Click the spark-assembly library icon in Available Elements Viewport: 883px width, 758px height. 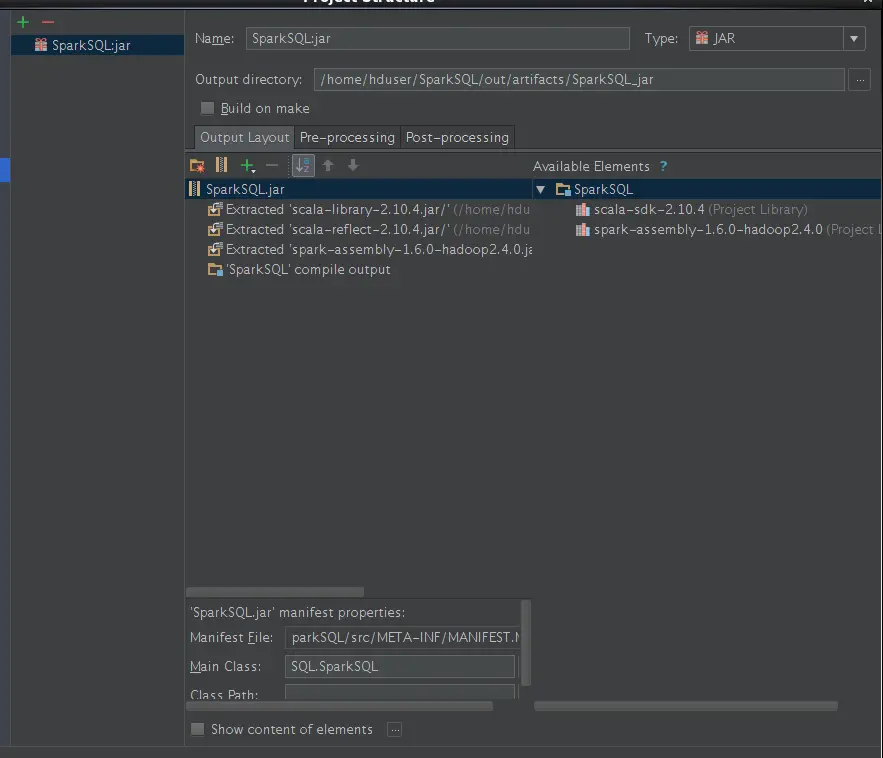click(x=582, y=230)
